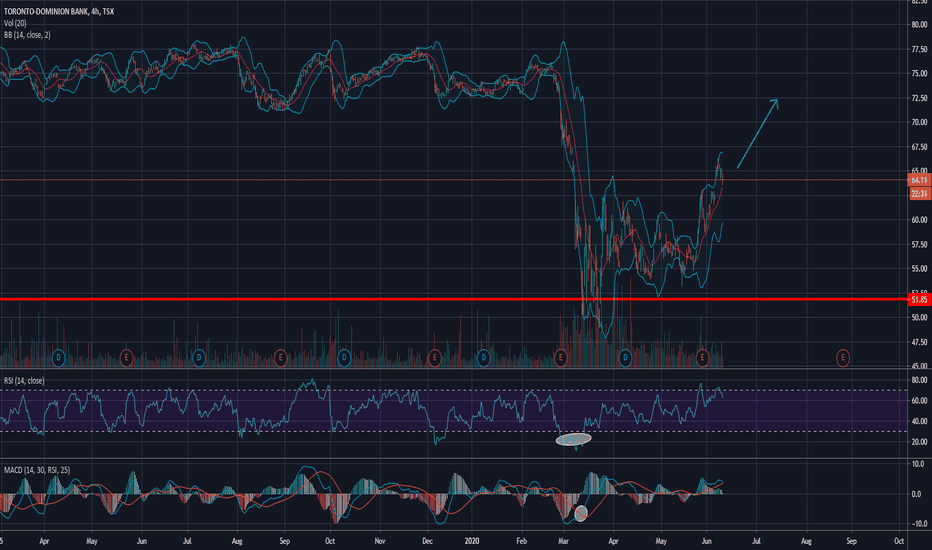Click the 22:33 bar countdown label
This screenshot has width=932, height=550.
pos(920,194)
